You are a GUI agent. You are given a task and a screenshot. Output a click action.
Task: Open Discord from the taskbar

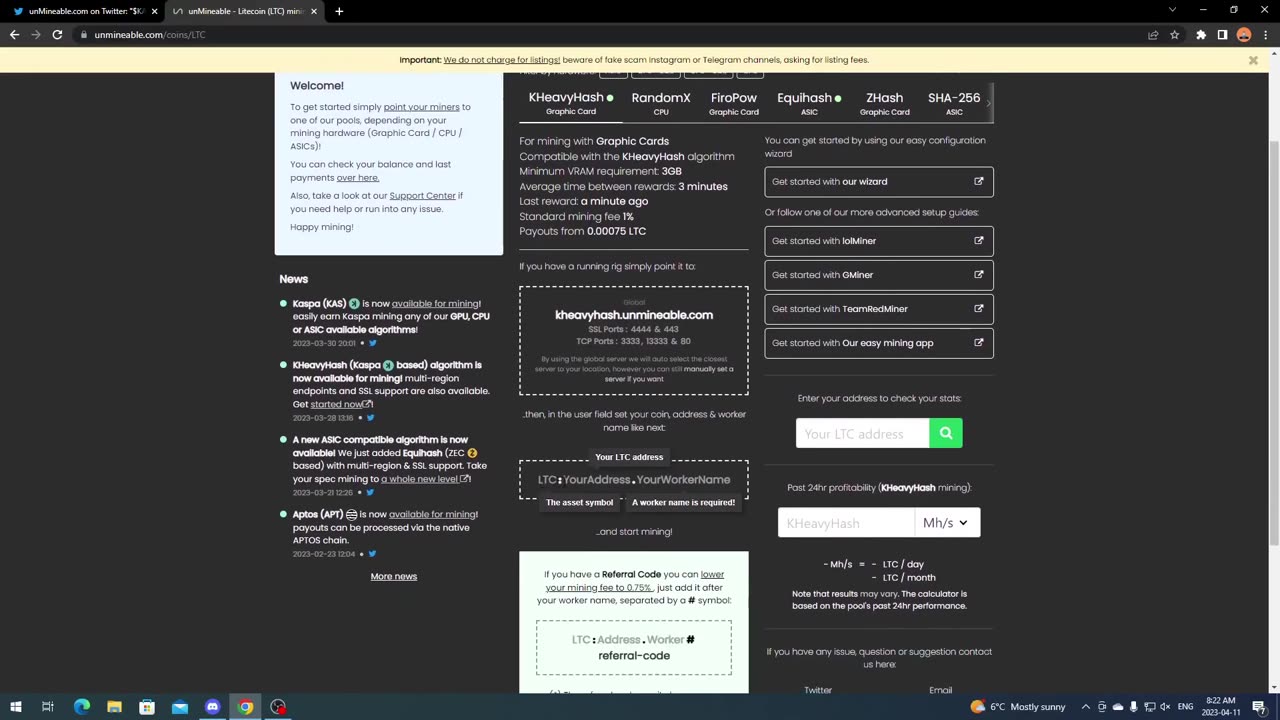pos(212,707)
